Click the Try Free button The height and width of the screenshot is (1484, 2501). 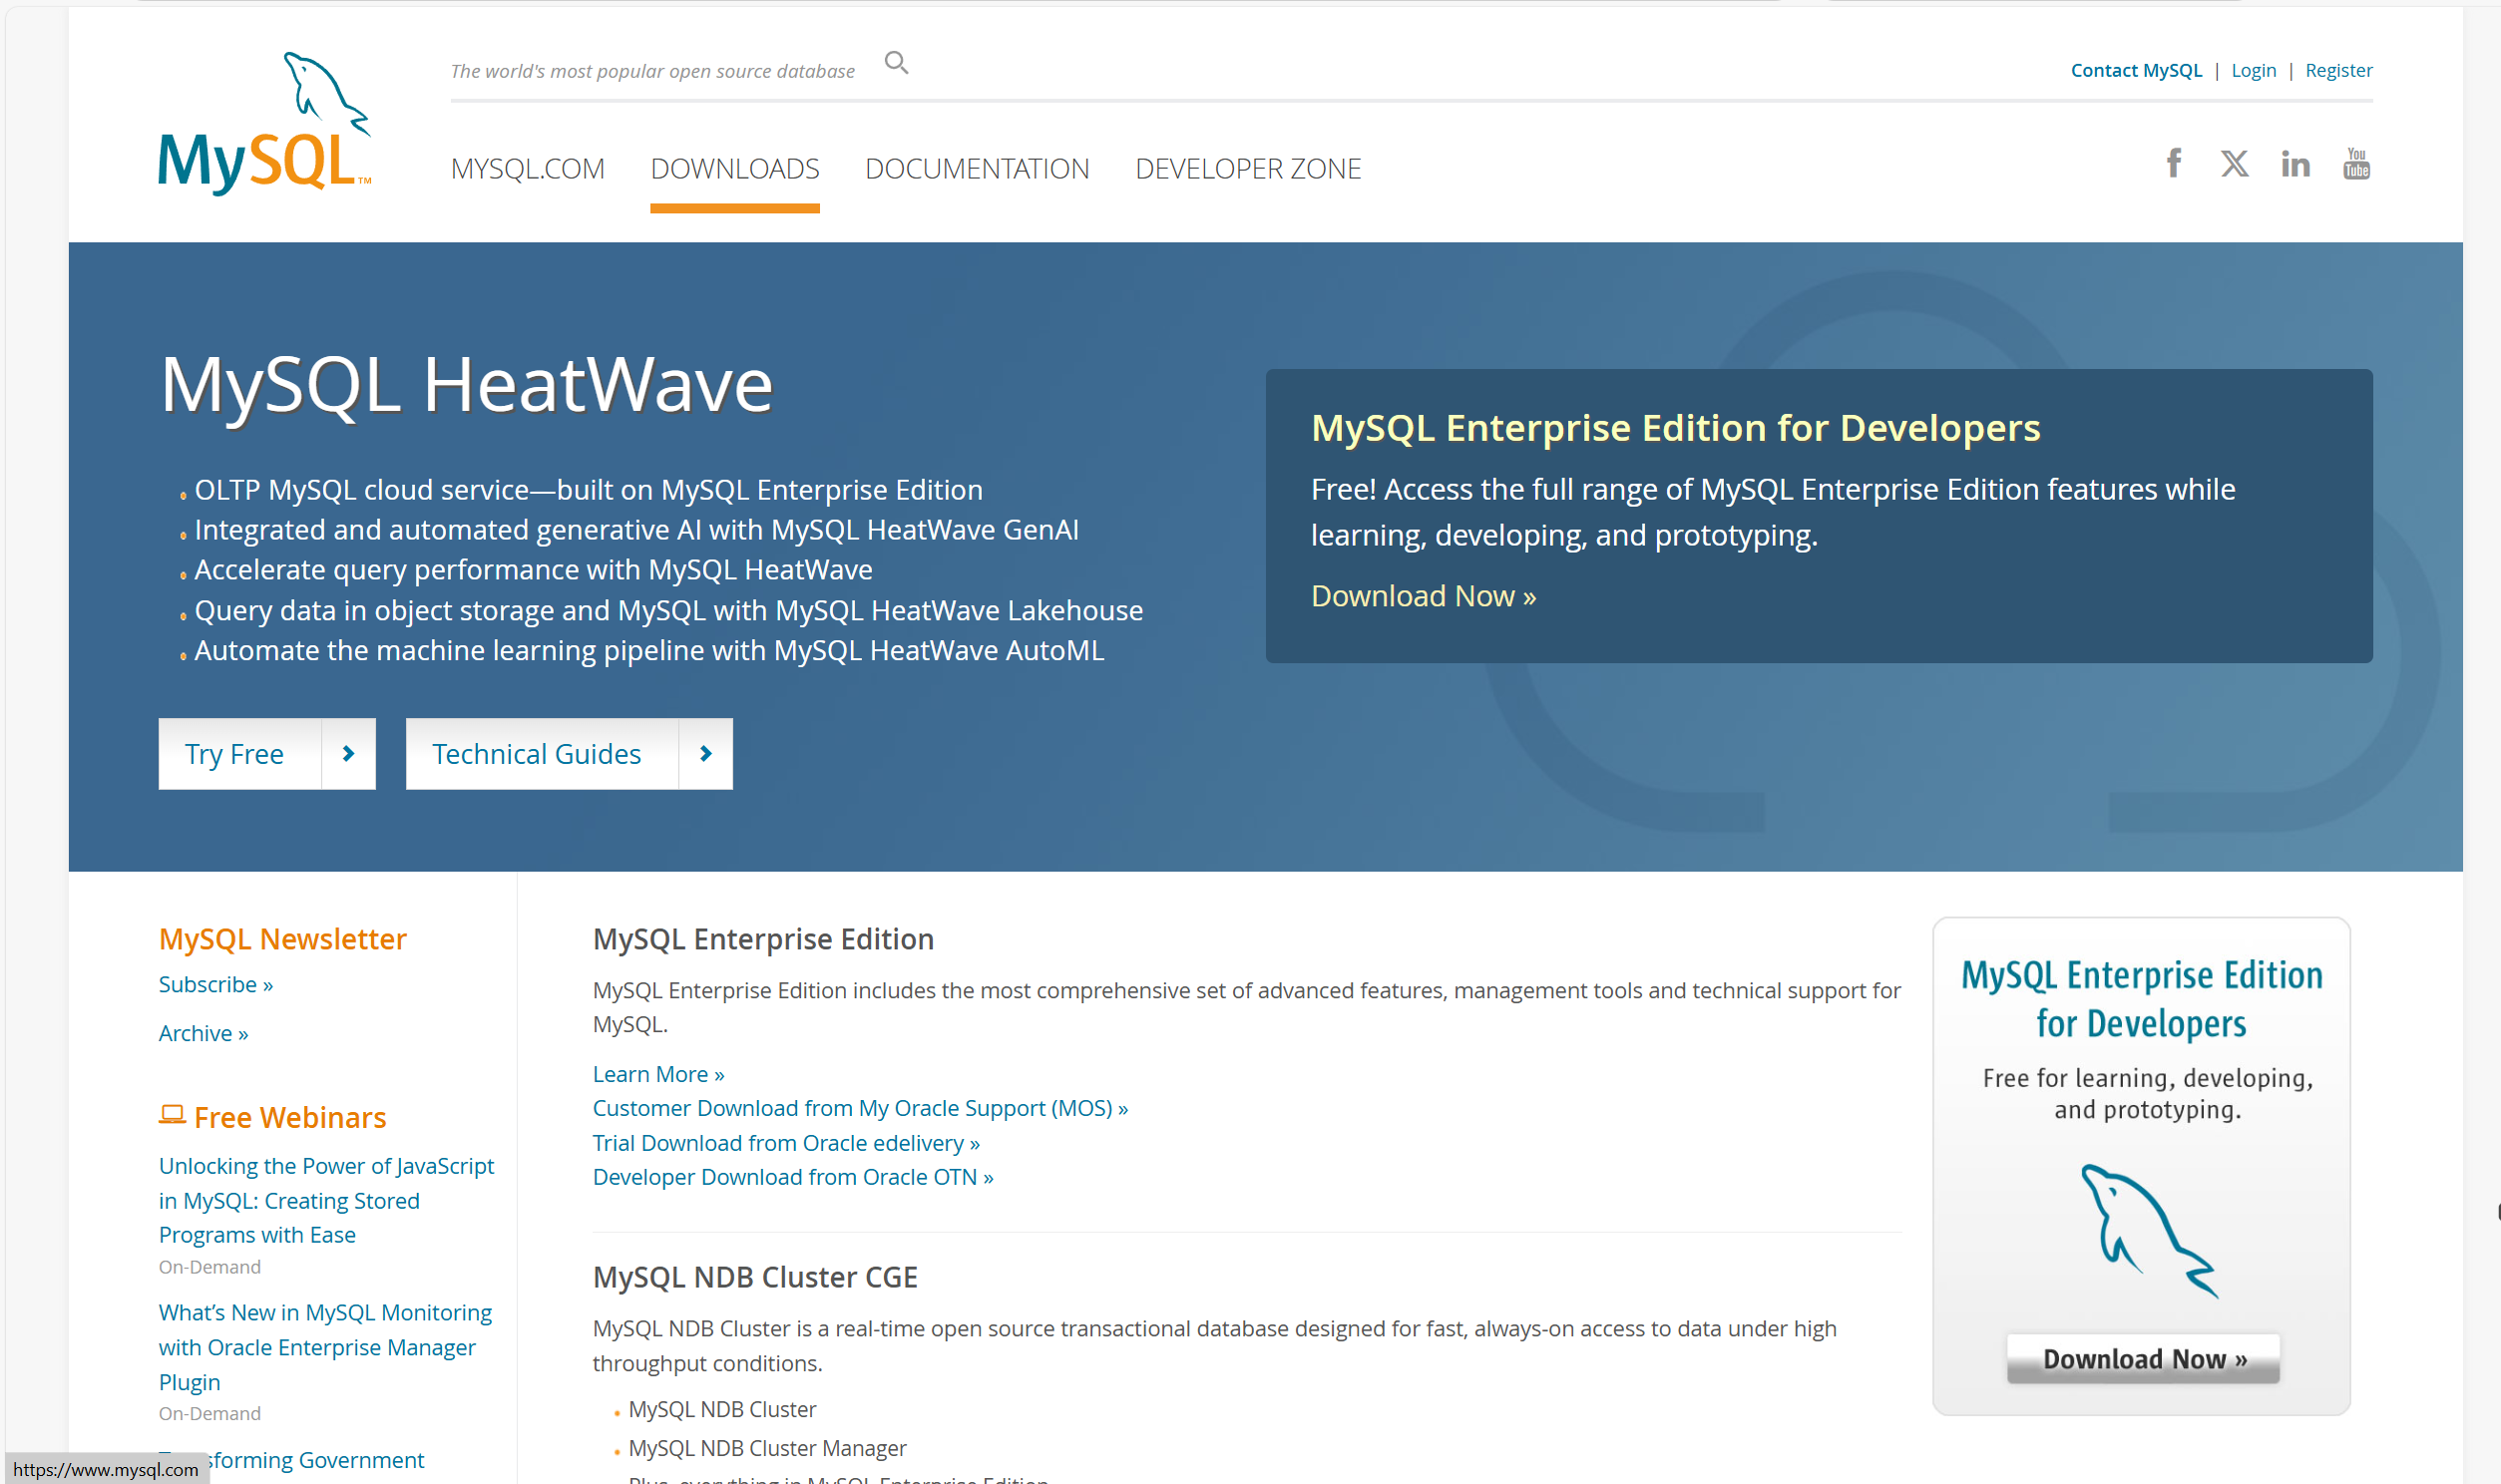tap(235, 754)
